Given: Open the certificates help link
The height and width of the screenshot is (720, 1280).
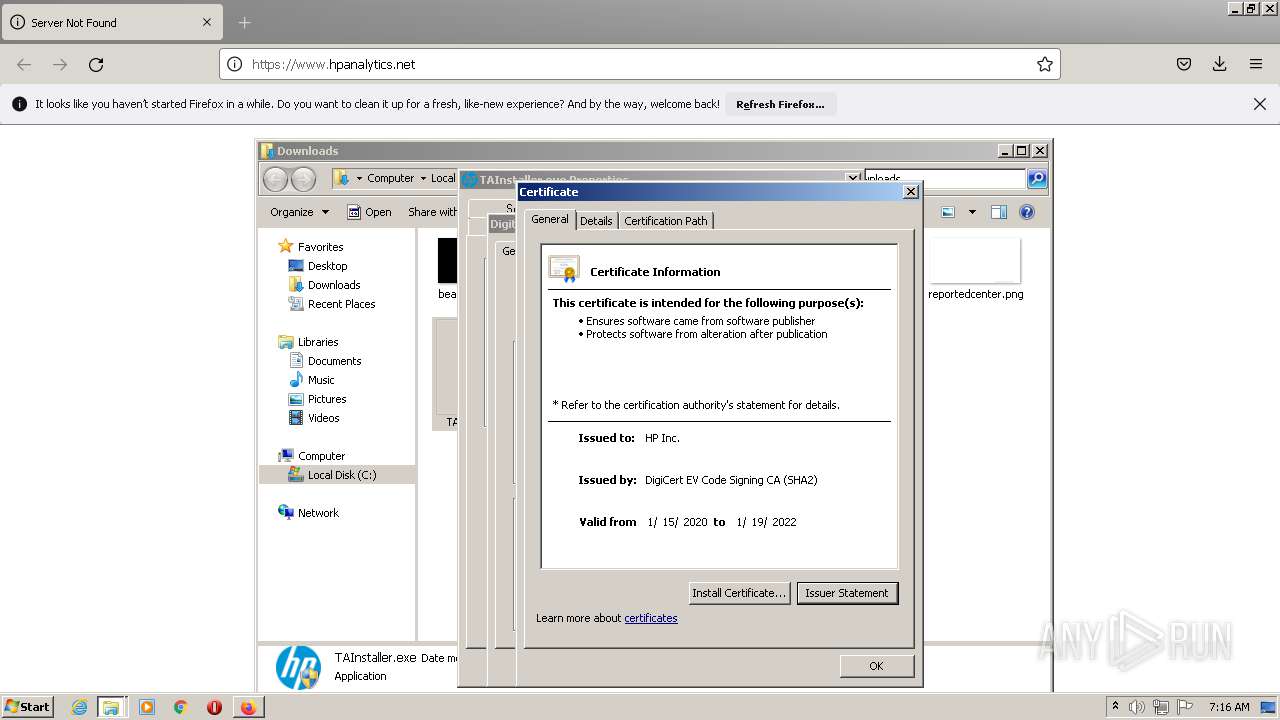Looking at the screenshot, I should 651,618.
